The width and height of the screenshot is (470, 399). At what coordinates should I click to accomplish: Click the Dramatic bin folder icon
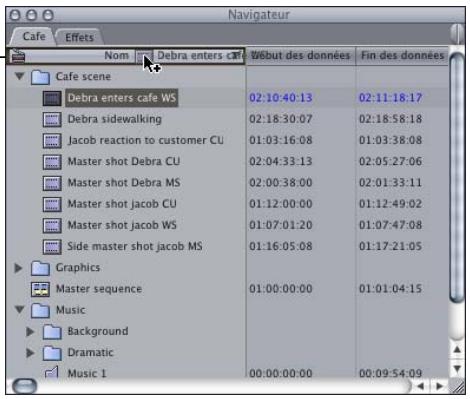tap(52, 353)
